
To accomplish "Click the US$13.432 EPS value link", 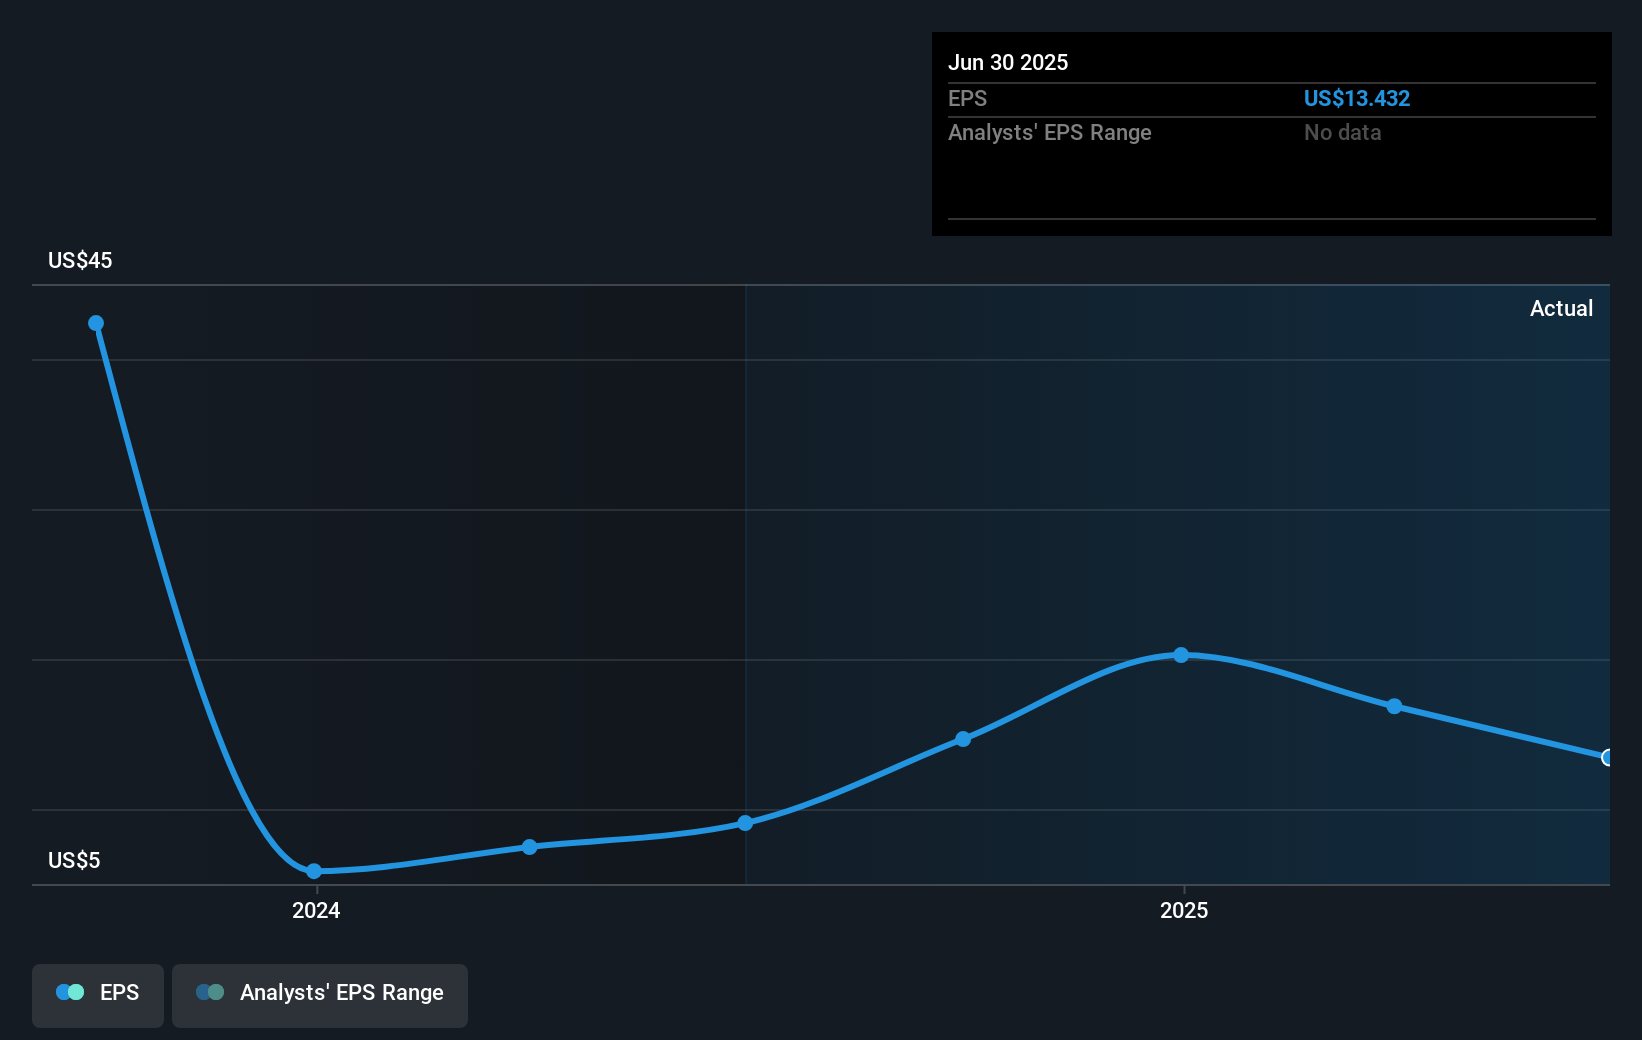I will coord(1357,98).
